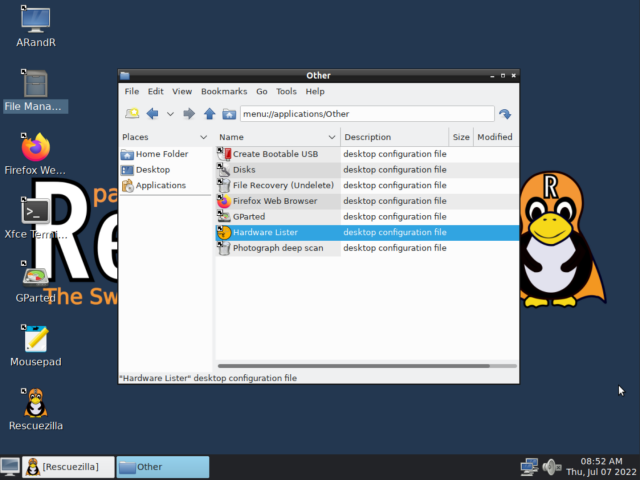
Task: Click the horizontal scrollbar of the file list
Action: click(353, 366)
